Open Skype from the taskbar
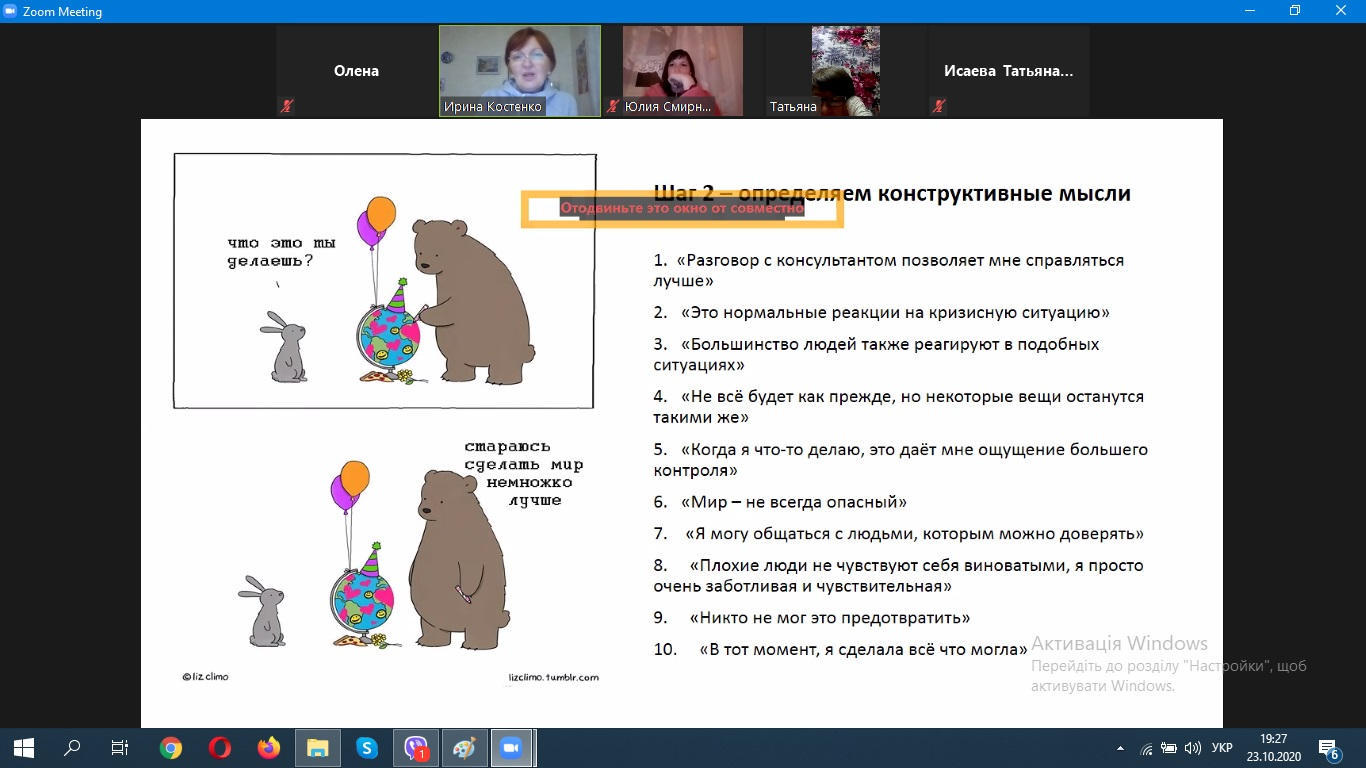Viewport: 1366px width, 768px height. click(x=367, y=748)
